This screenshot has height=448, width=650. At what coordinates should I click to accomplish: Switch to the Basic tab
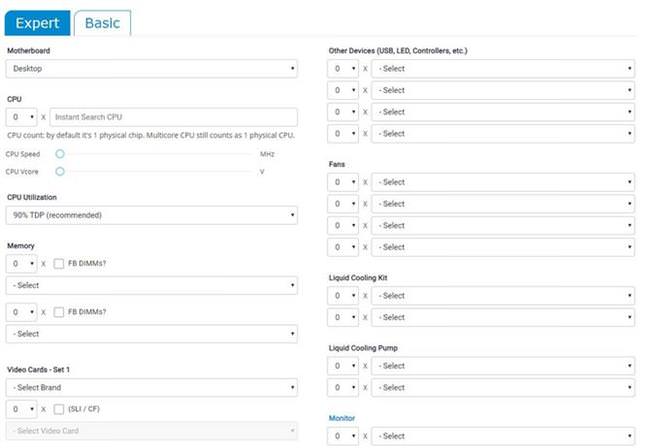point(102,23)
